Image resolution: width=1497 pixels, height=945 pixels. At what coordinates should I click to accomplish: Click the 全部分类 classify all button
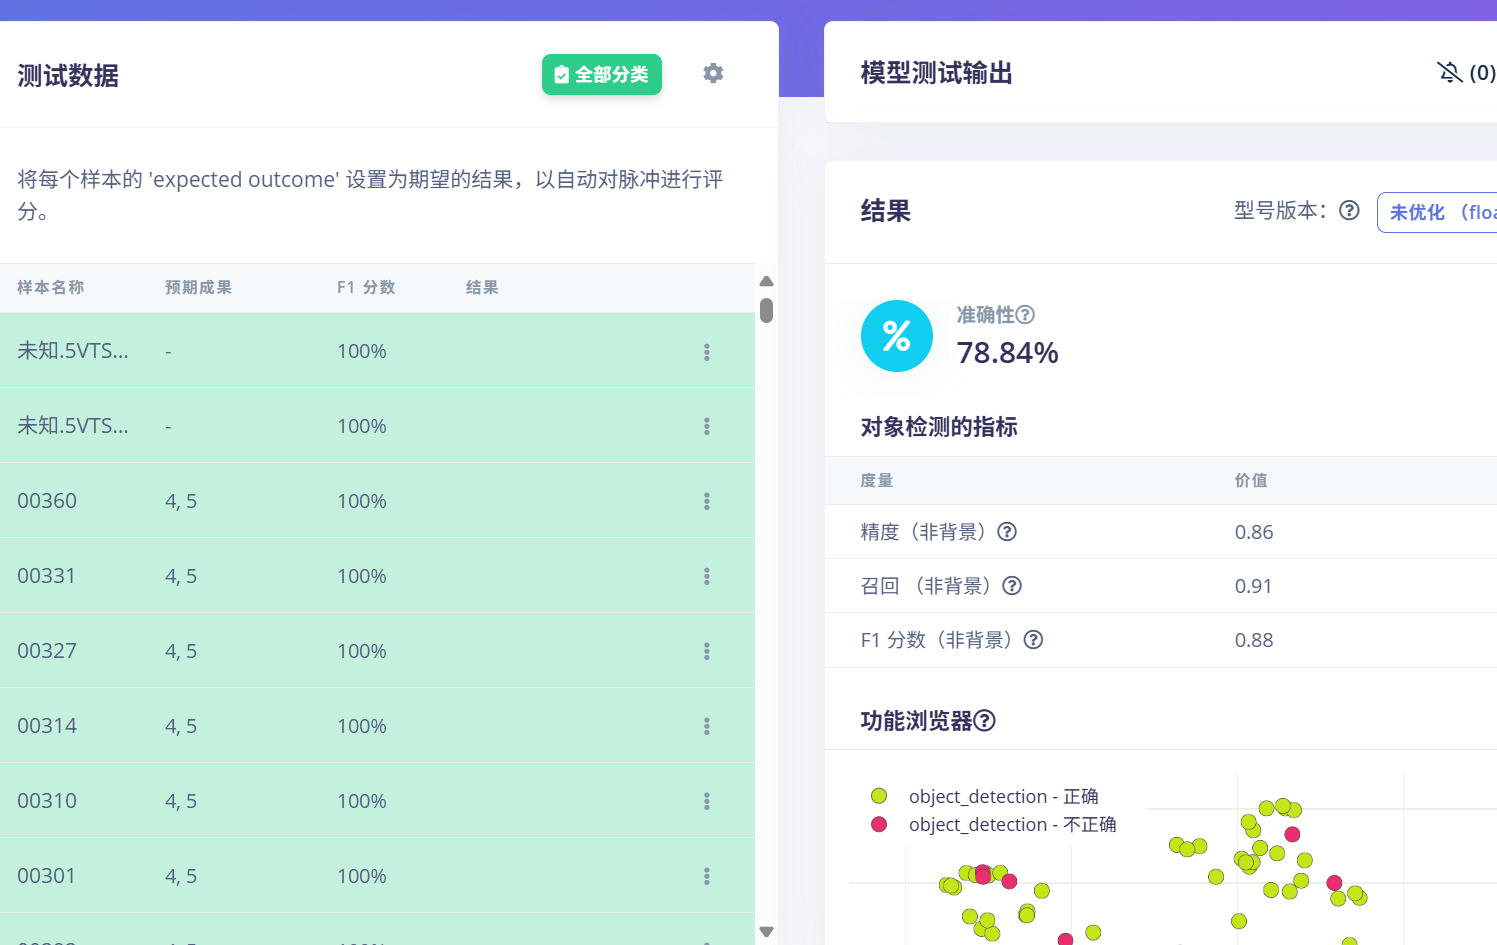602,75
